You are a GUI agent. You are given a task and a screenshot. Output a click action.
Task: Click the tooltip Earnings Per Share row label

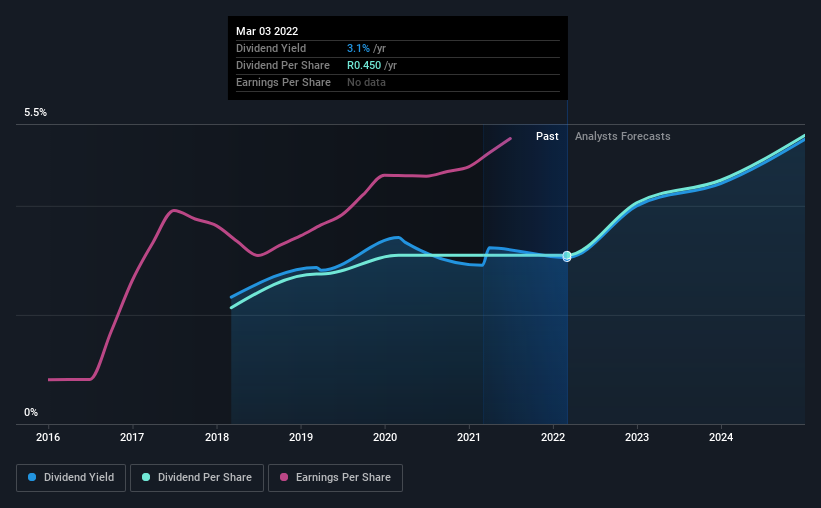283,82
